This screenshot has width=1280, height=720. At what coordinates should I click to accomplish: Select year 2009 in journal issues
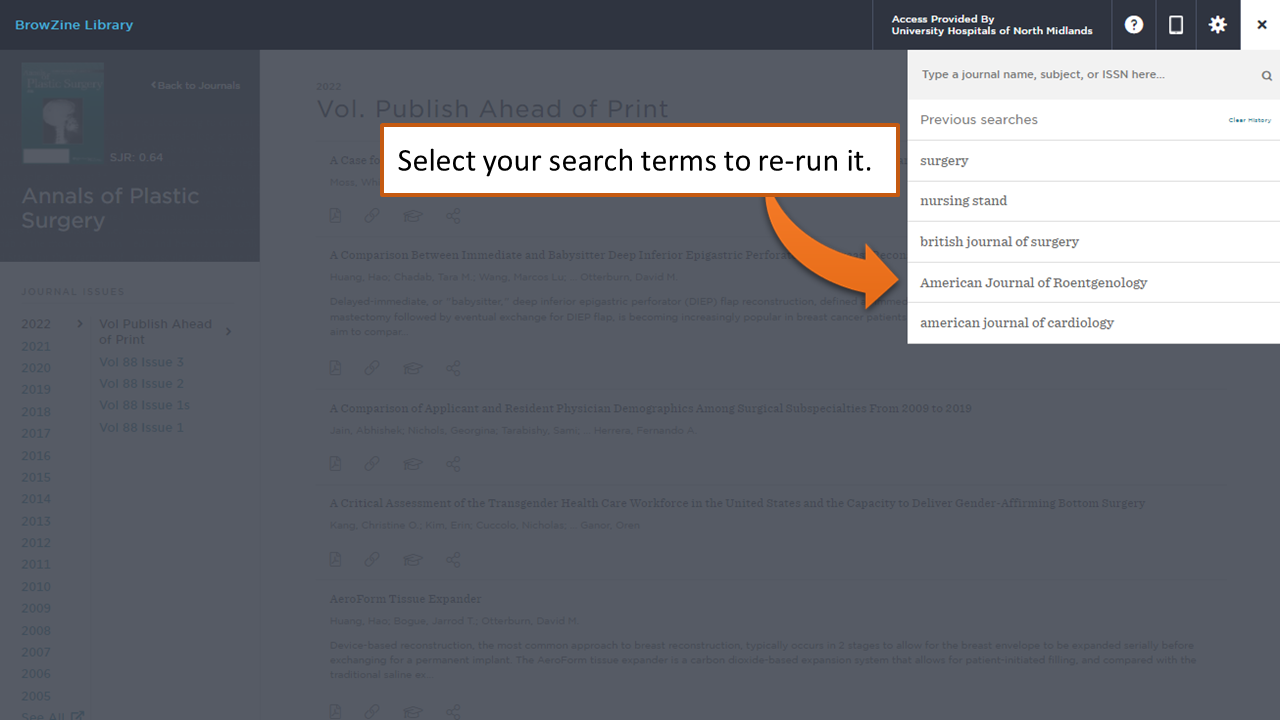click(36, 608)
